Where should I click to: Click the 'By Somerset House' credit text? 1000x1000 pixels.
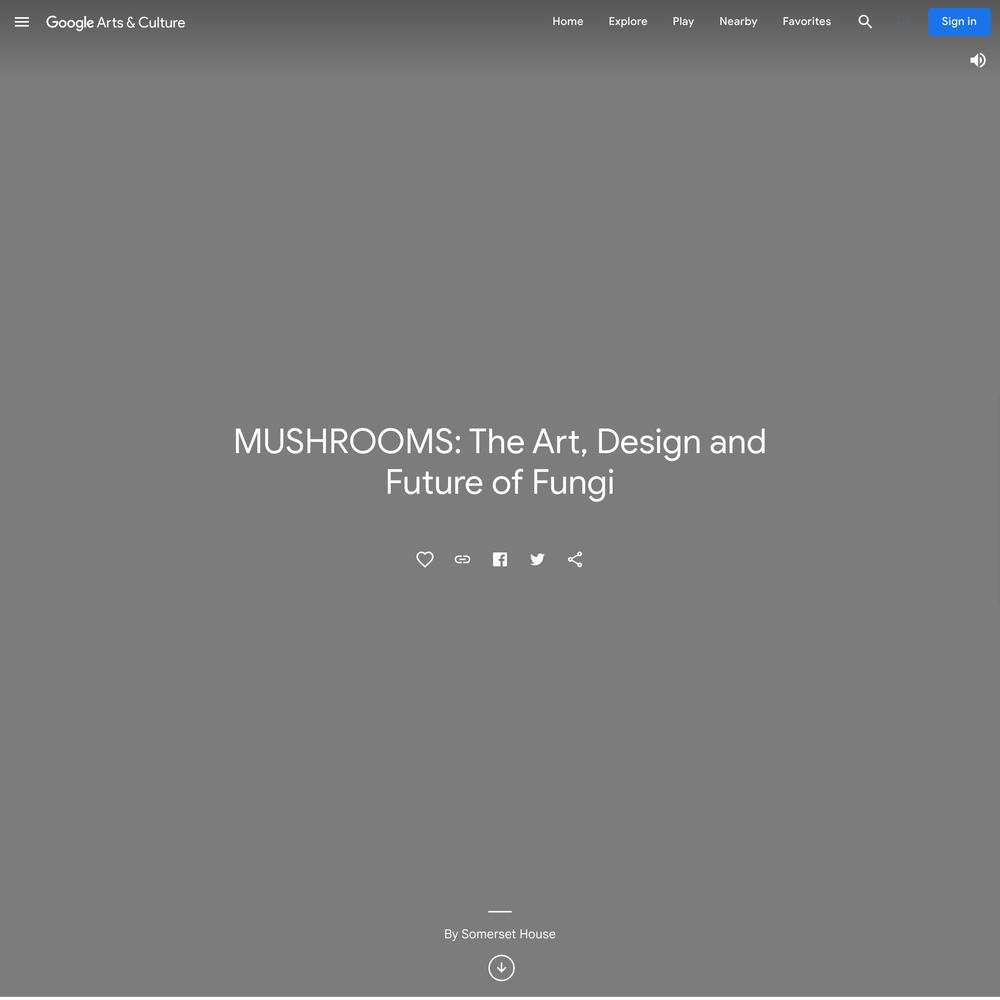tap(500, 934)
